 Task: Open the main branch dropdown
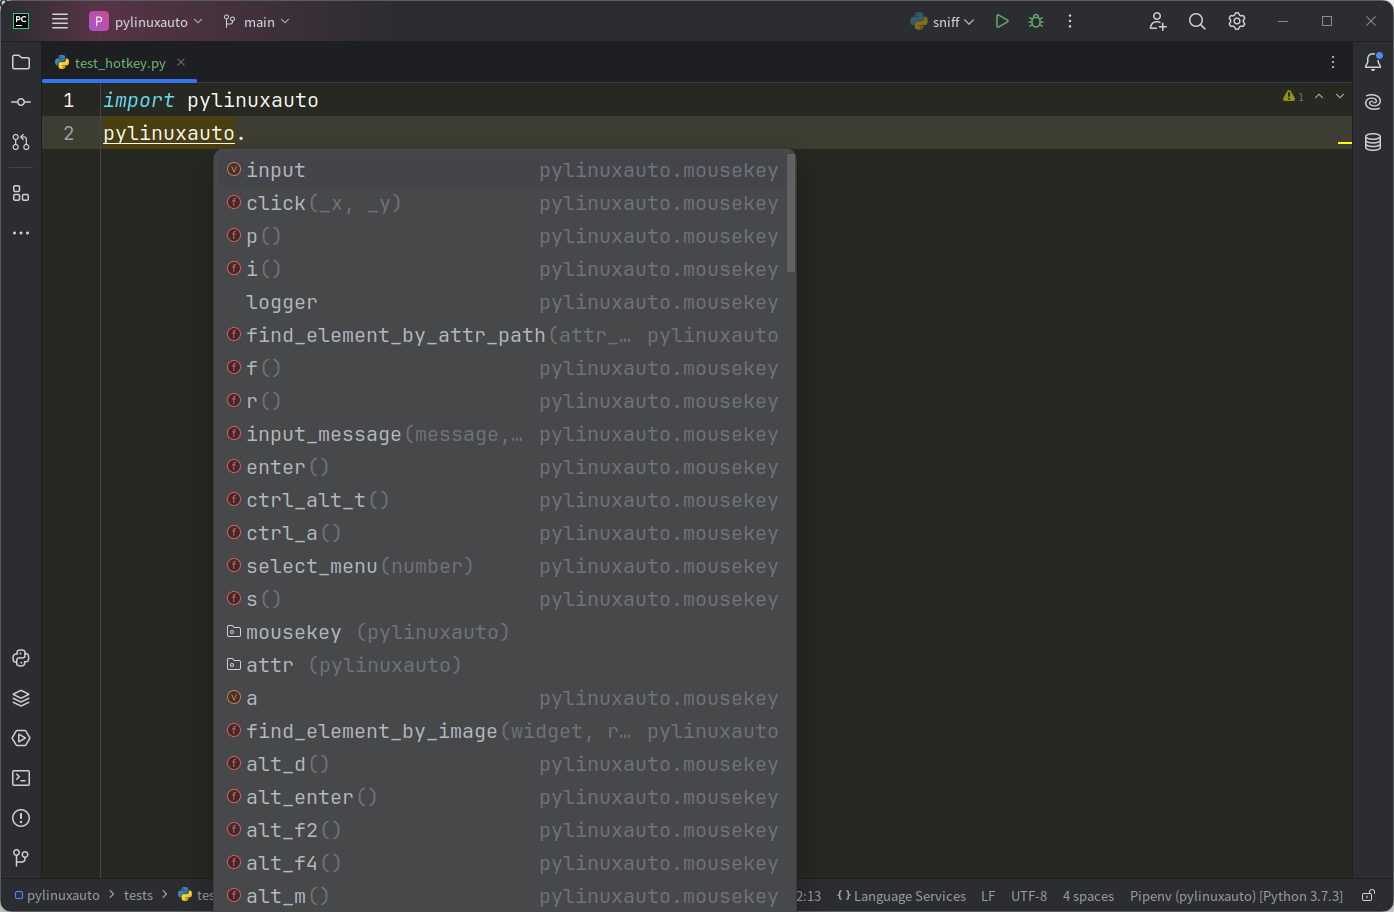256,21
